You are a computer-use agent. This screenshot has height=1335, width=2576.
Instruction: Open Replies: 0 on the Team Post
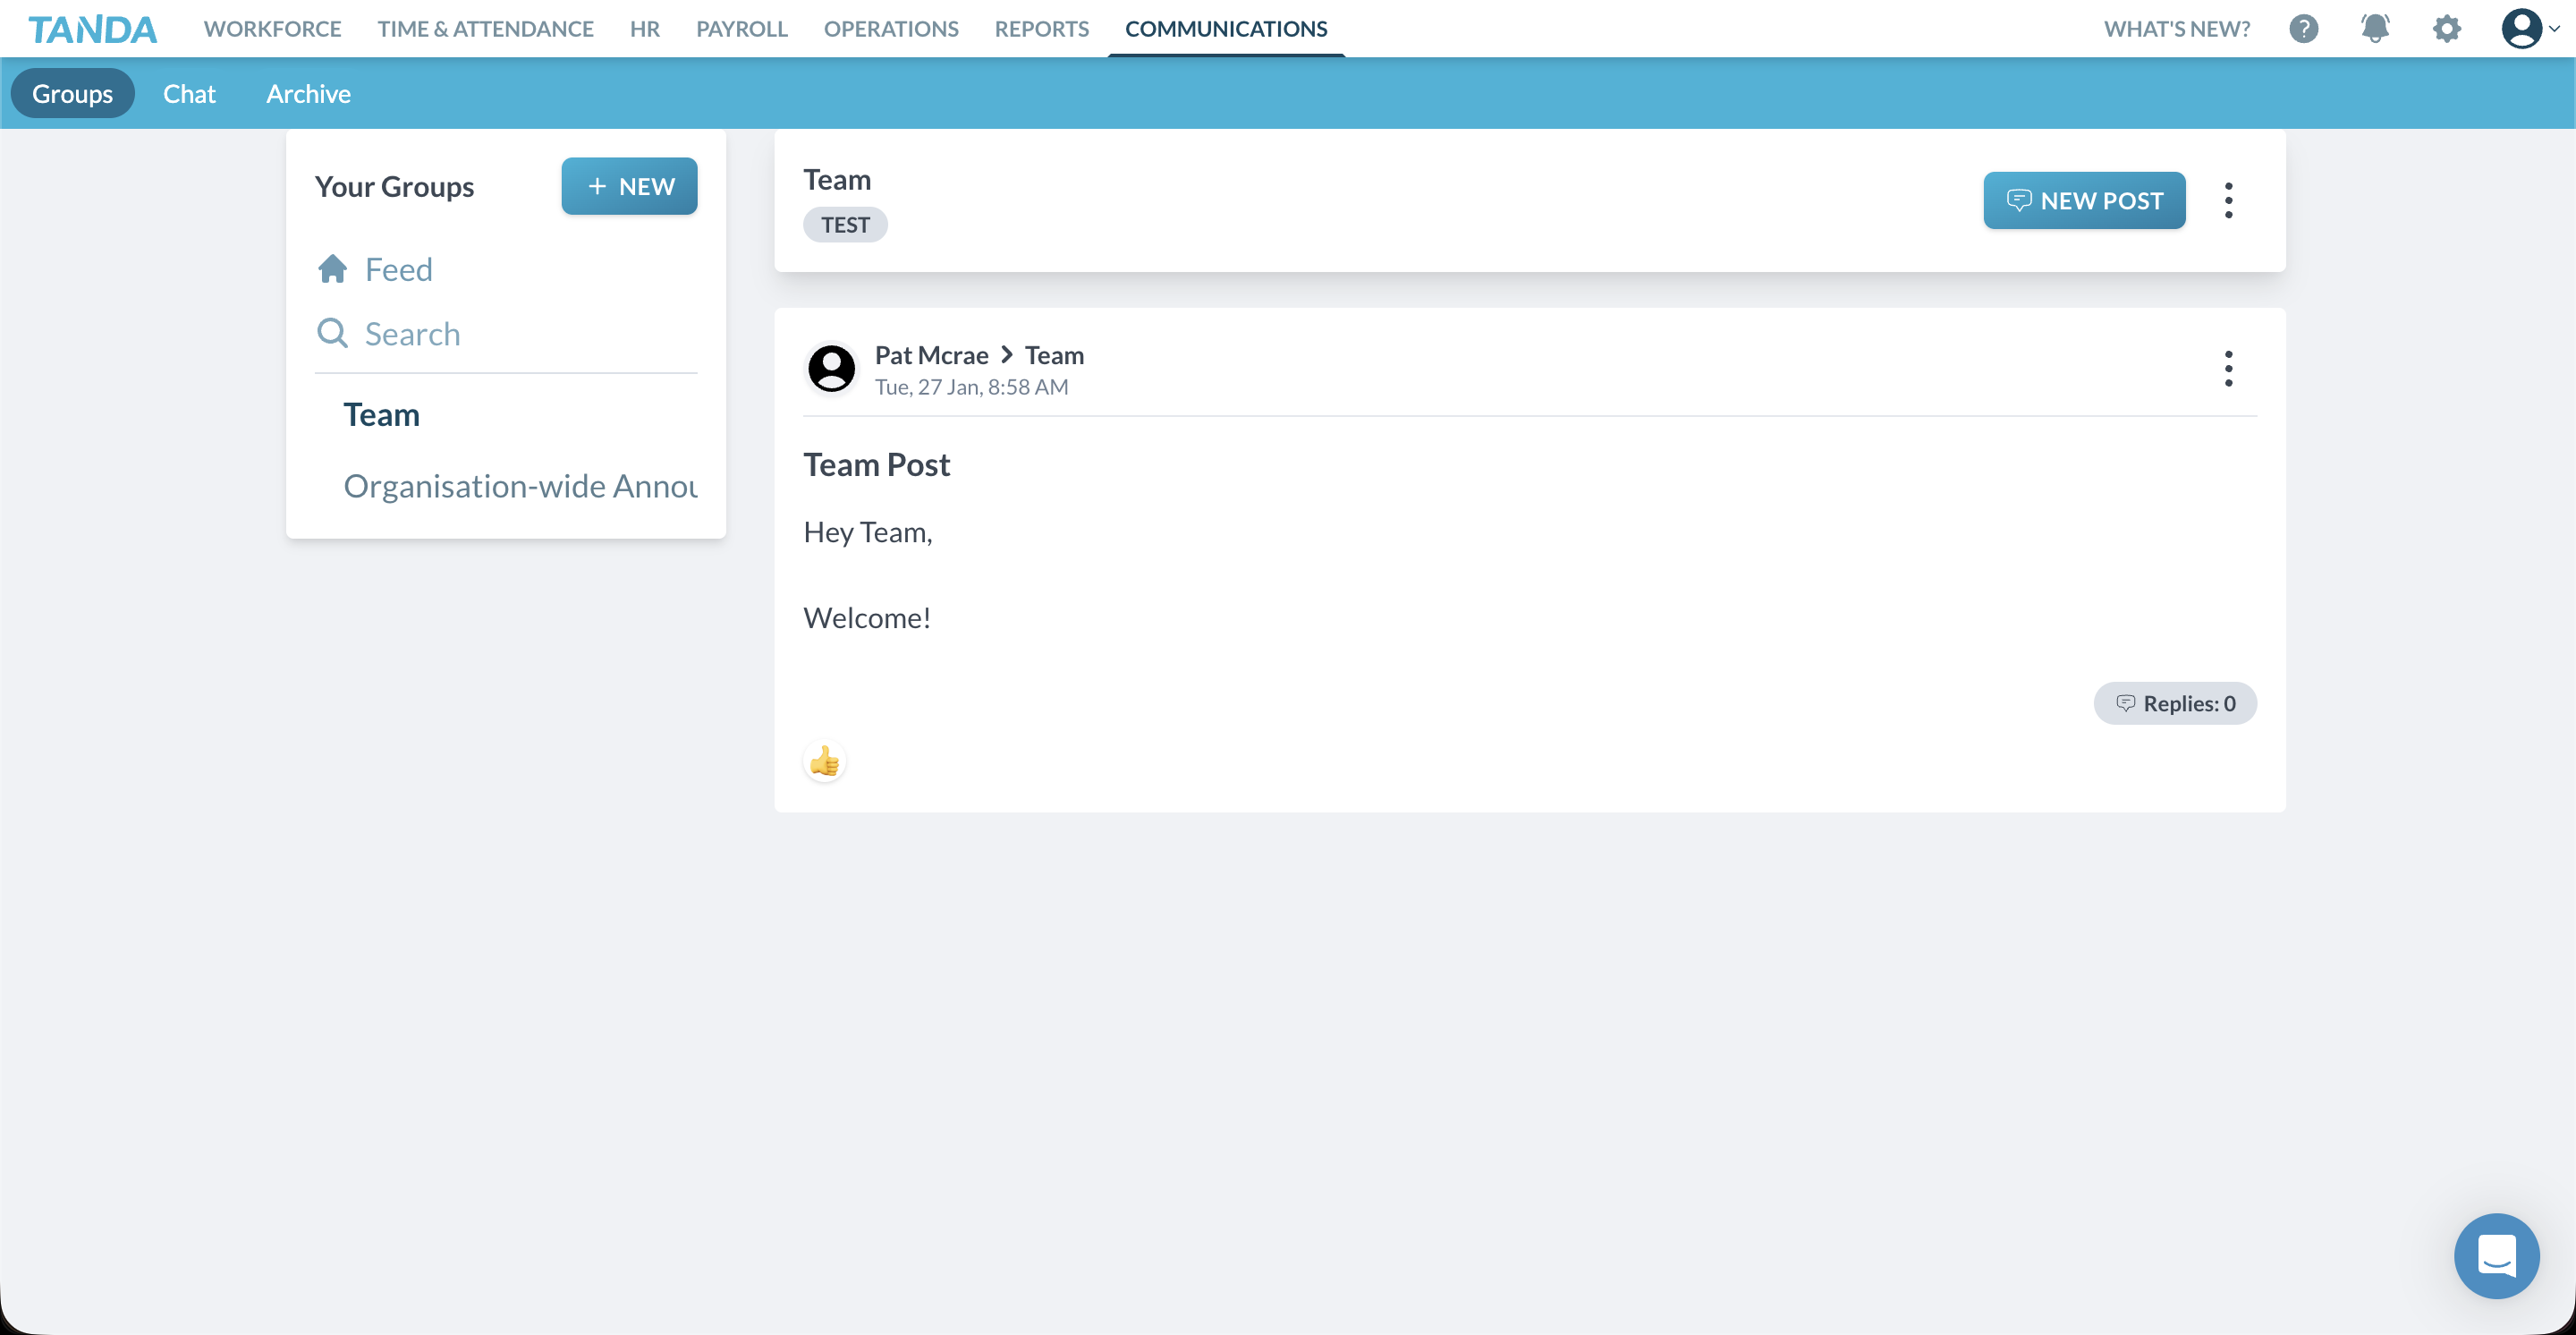click(2175, 703)
